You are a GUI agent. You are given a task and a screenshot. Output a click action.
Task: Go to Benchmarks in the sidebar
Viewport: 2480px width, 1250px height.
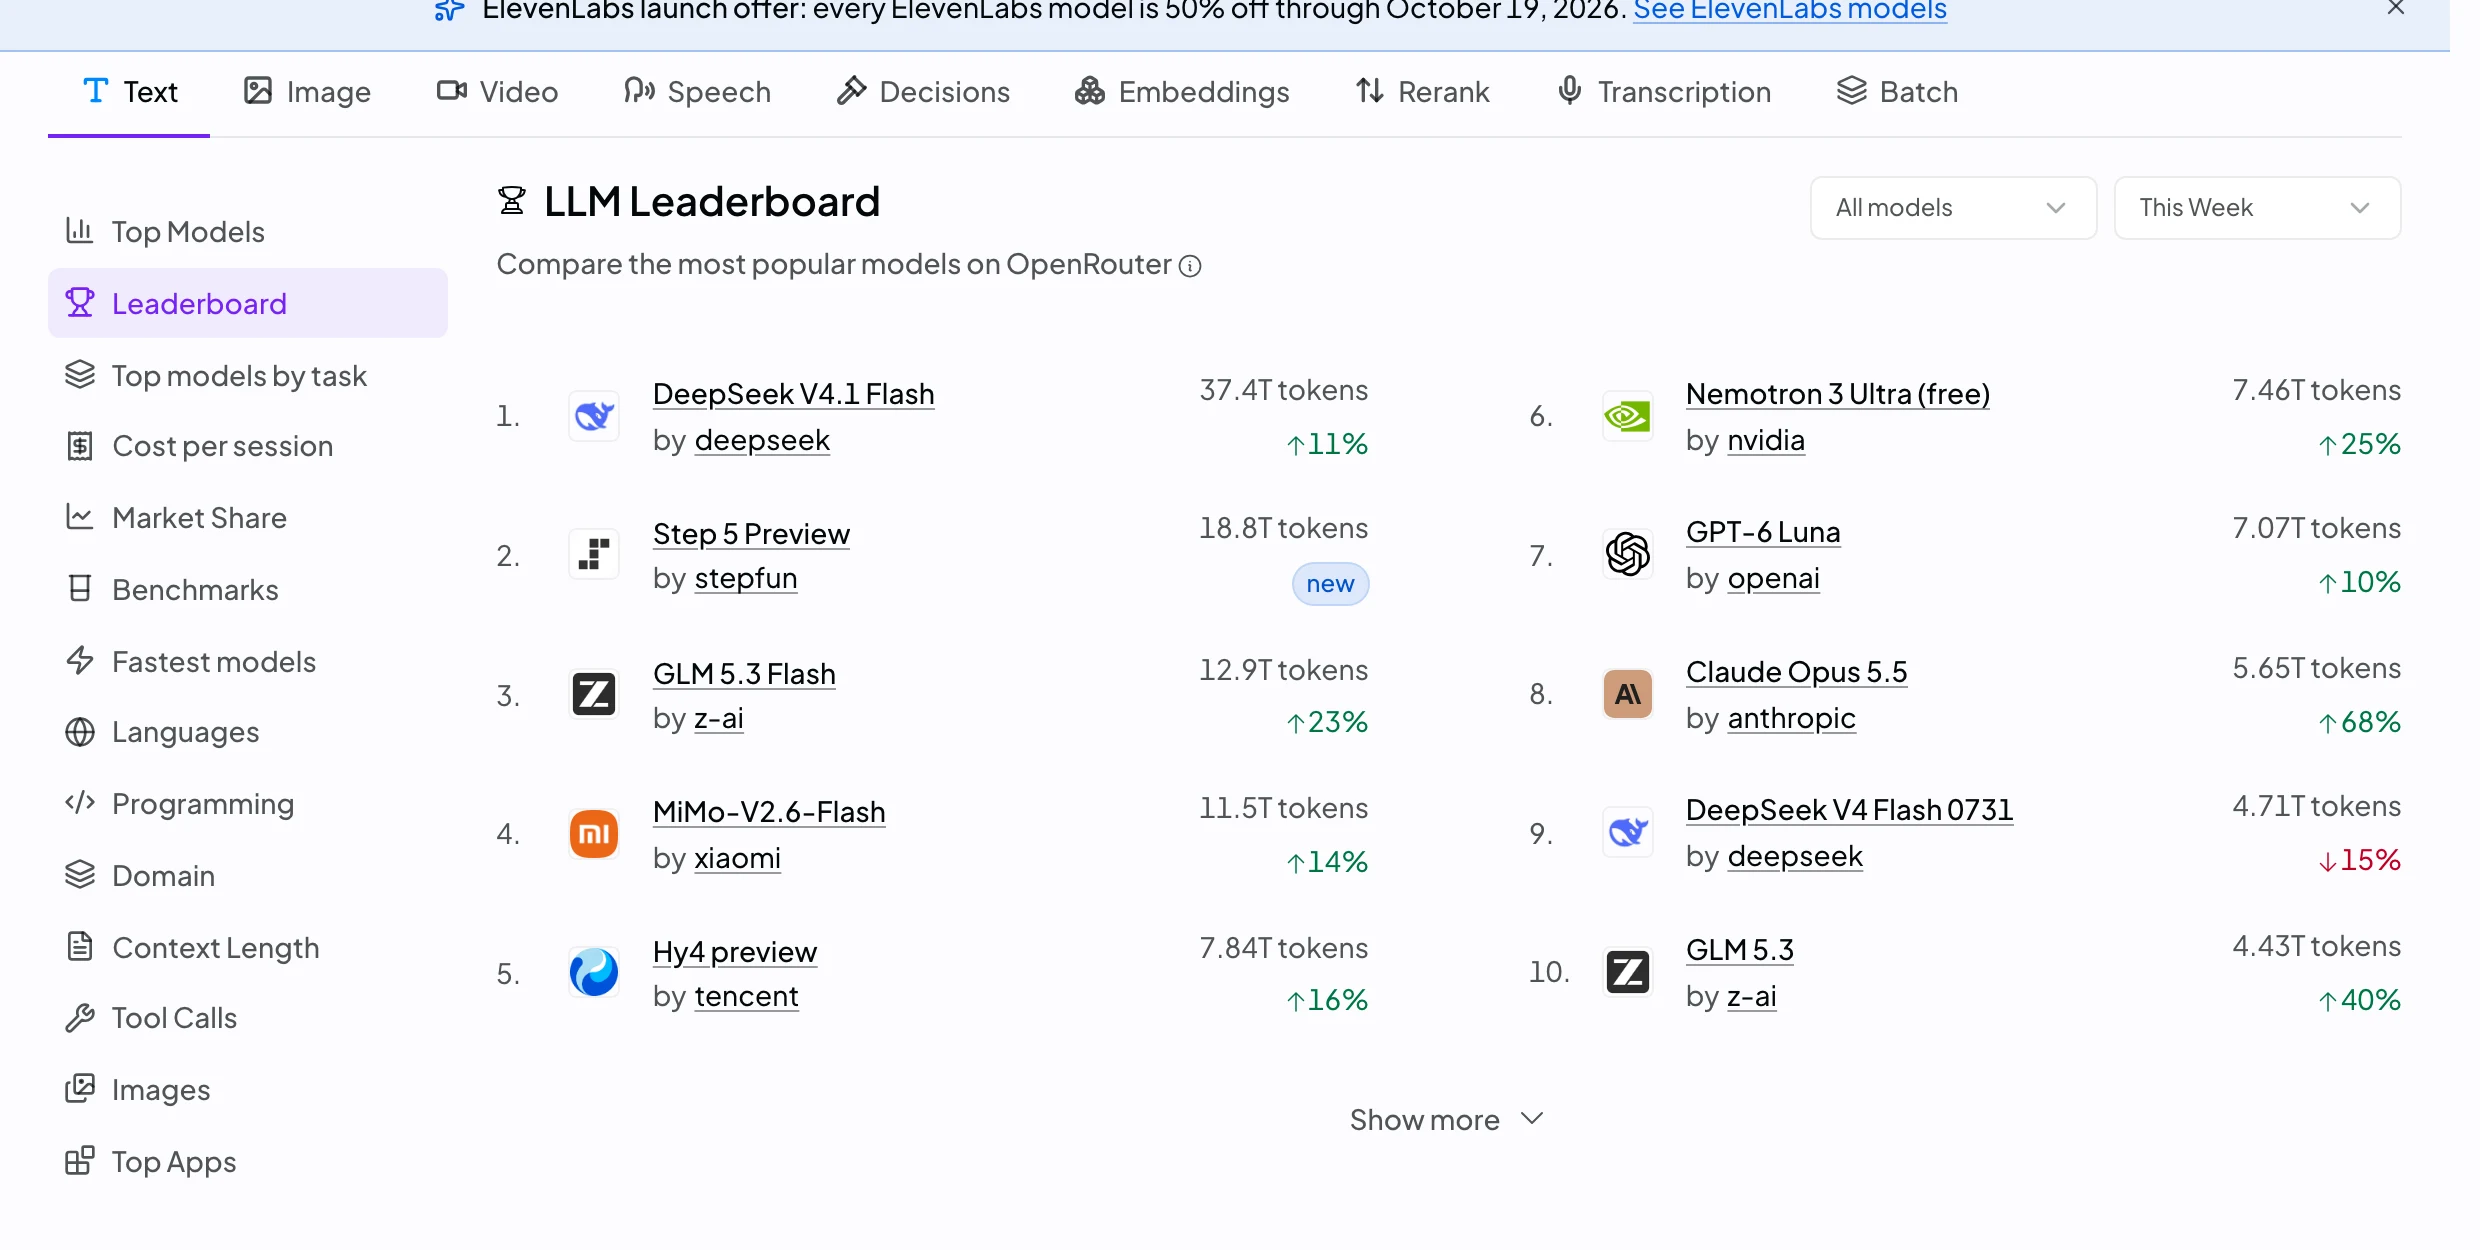click(x=248, y=590)
